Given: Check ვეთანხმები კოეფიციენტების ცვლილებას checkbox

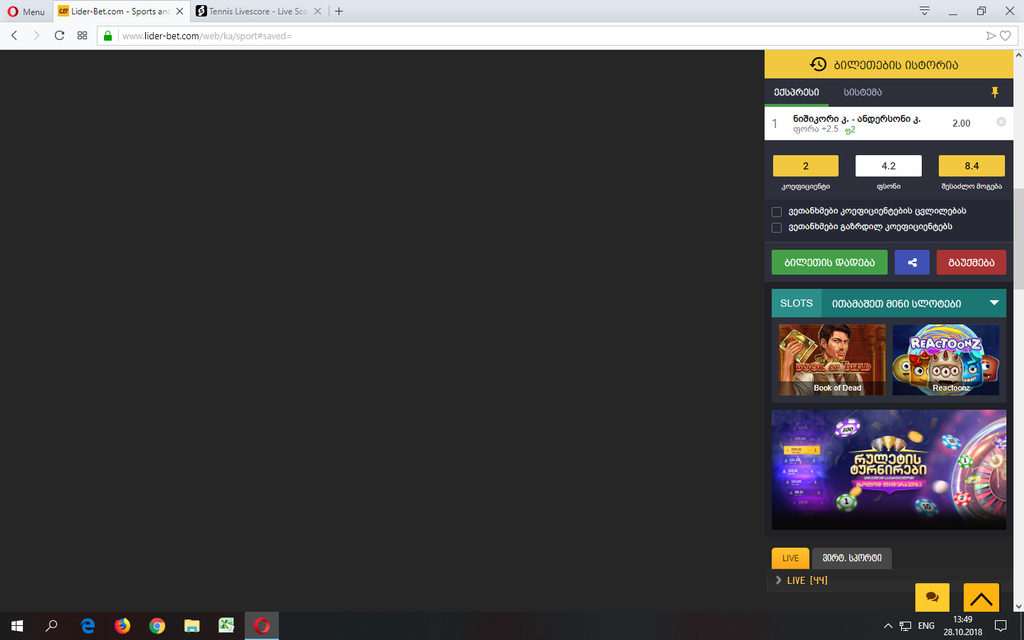Looking at the screenshot, I should 776,212.
